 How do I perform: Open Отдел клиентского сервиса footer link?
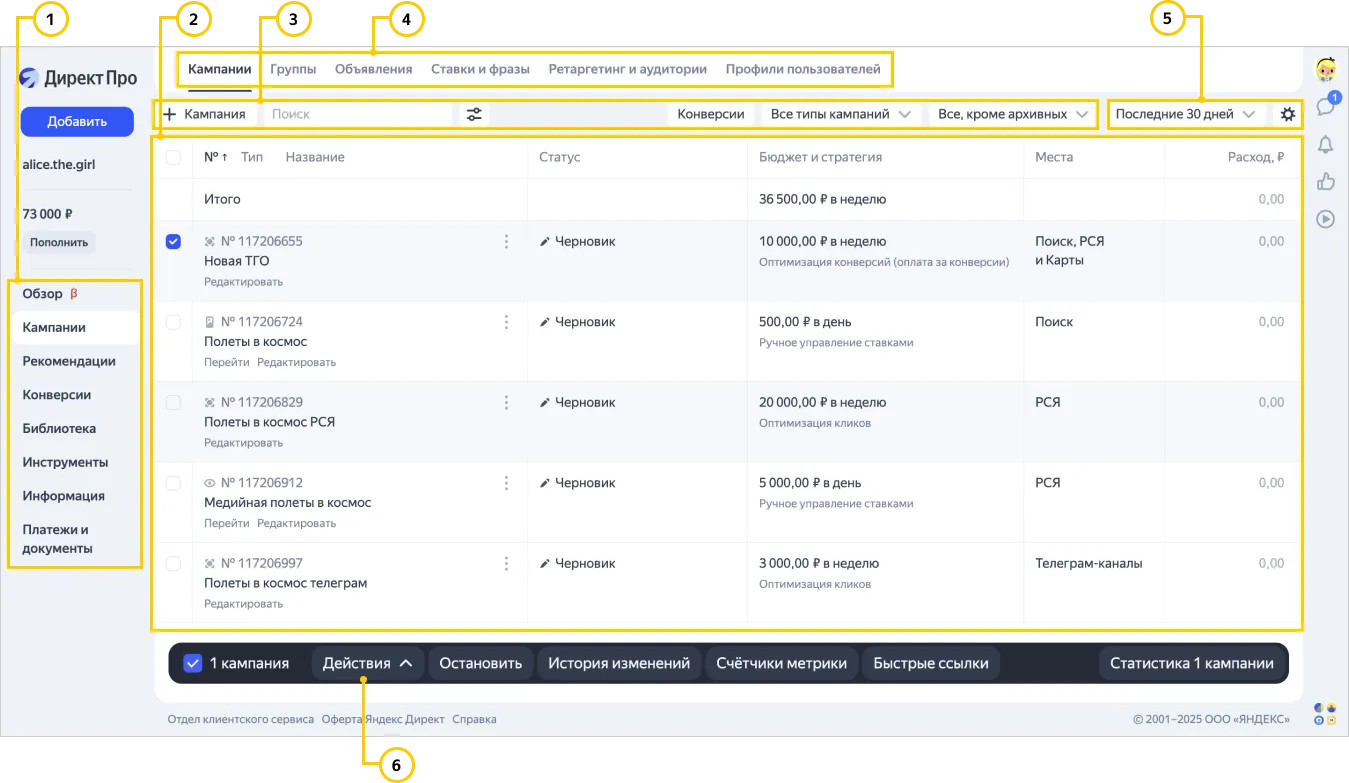(x=241, y=719)
